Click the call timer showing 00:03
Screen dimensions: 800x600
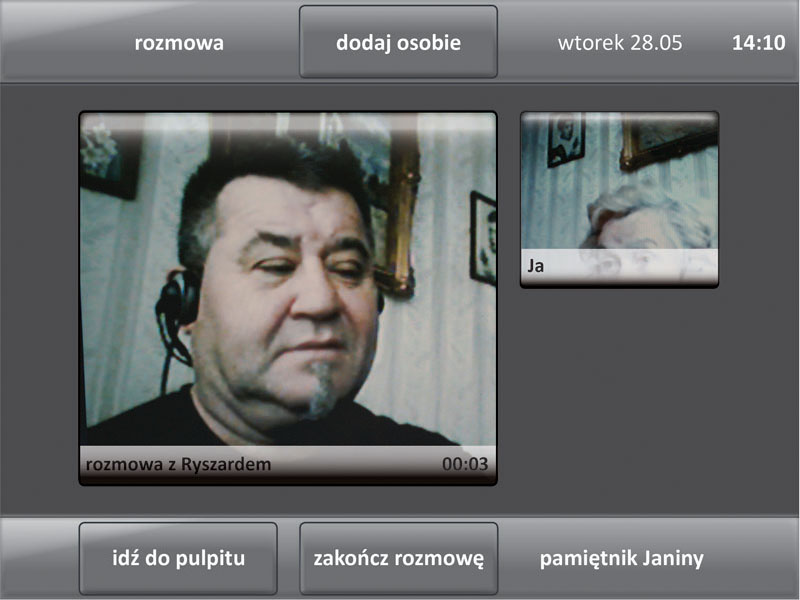pos(465,464)
